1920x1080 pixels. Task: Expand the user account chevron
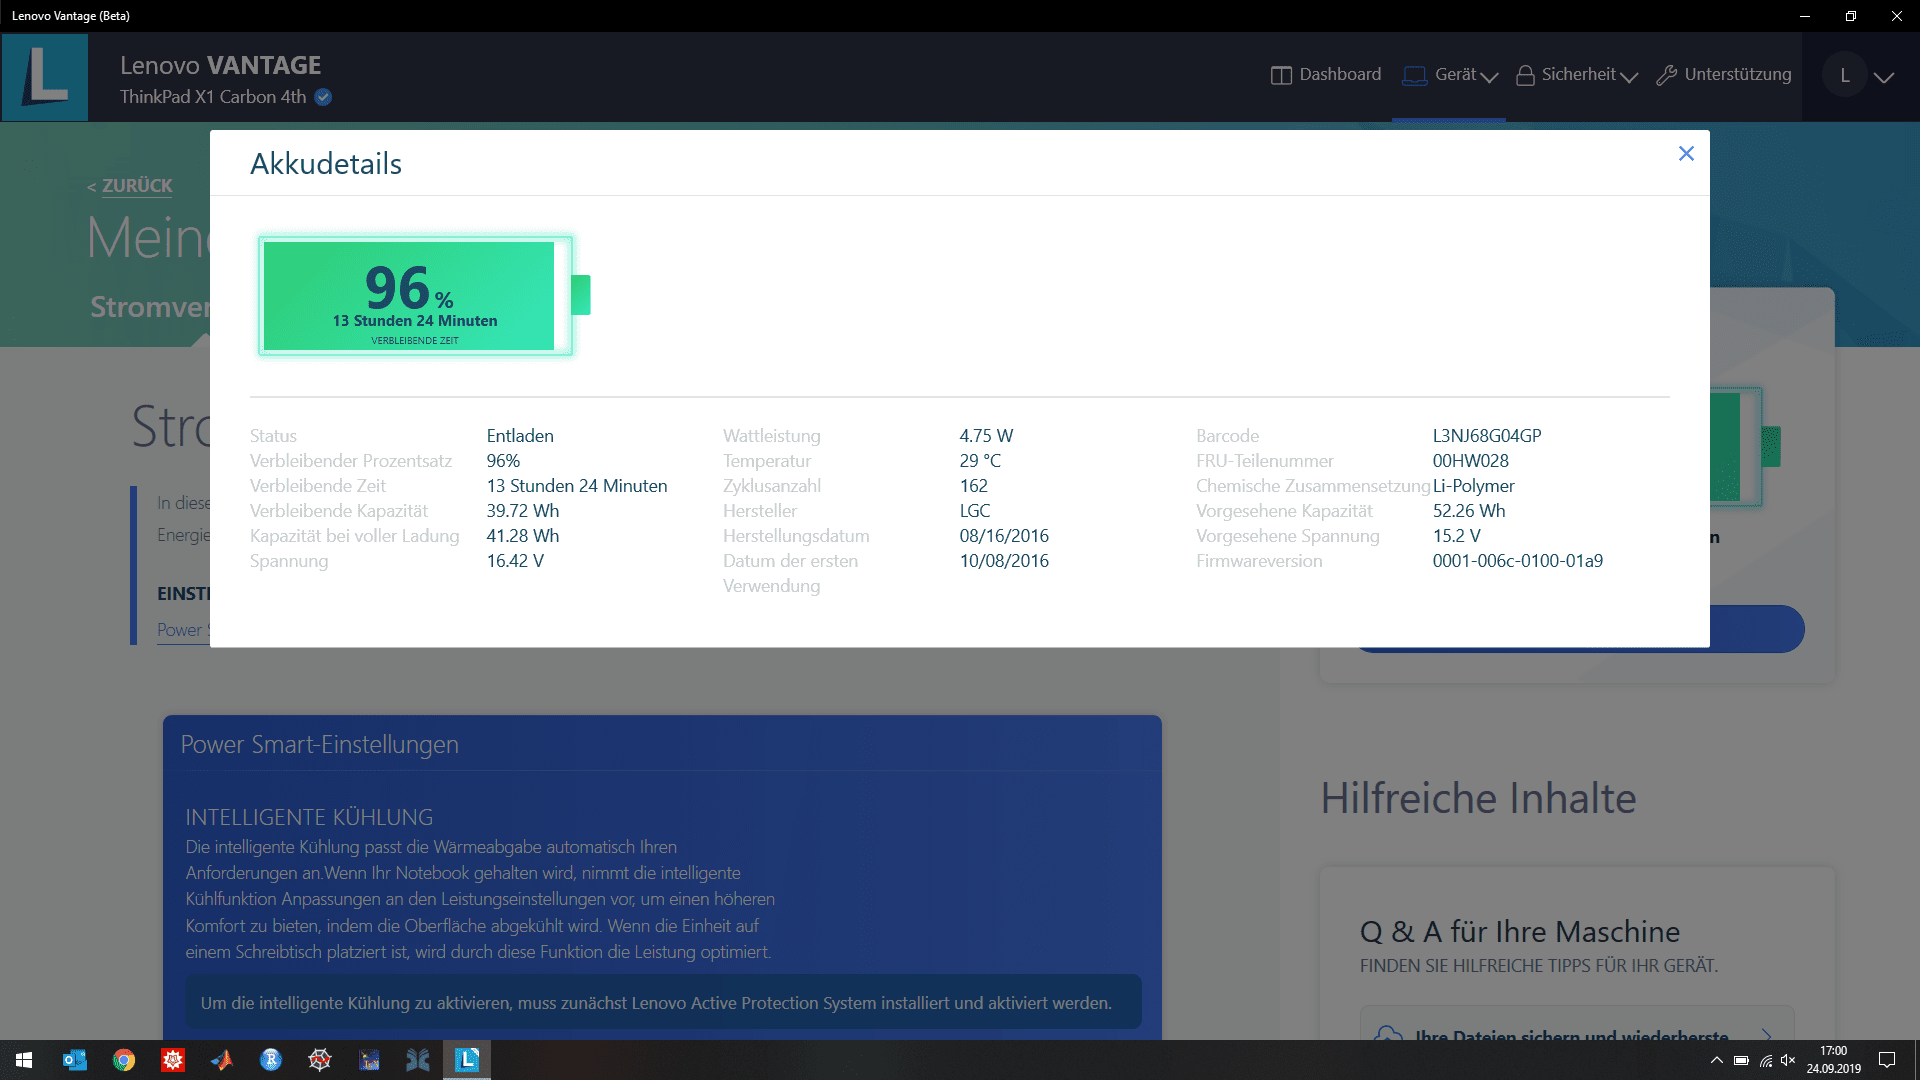click(x=1884, y=77)
